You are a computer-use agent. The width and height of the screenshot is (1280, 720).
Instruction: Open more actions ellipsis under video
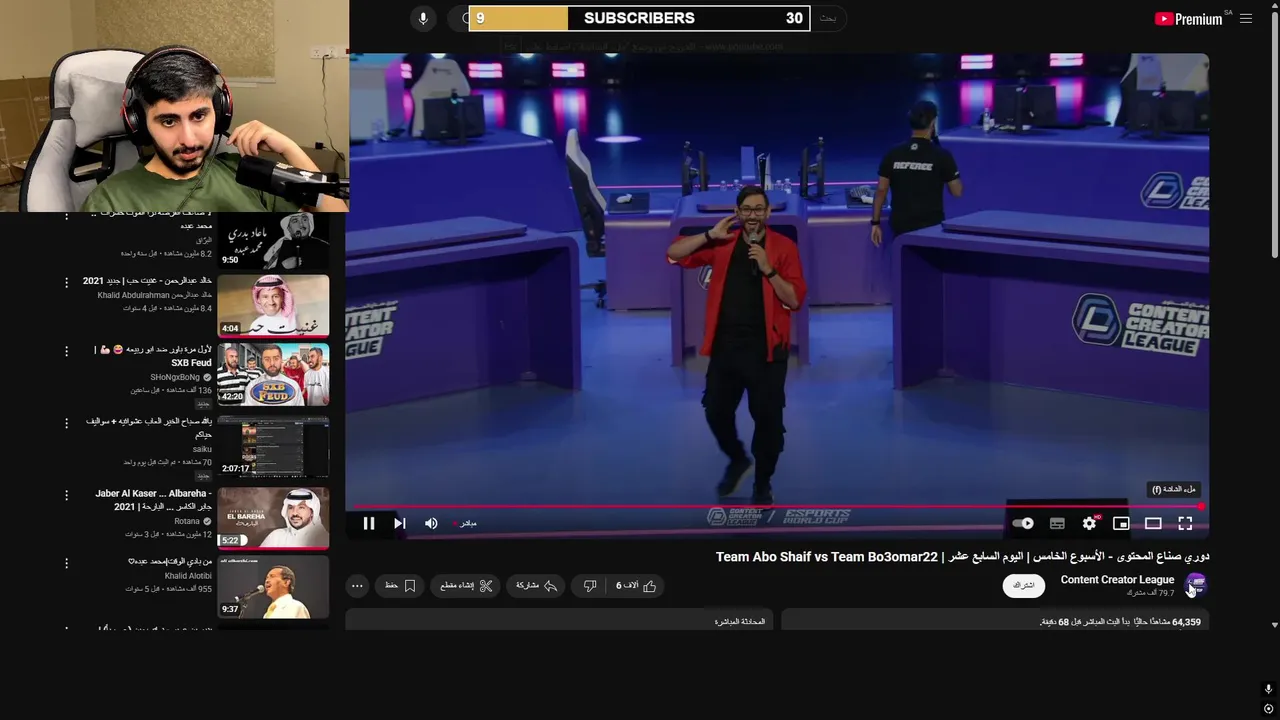(357, 586)
